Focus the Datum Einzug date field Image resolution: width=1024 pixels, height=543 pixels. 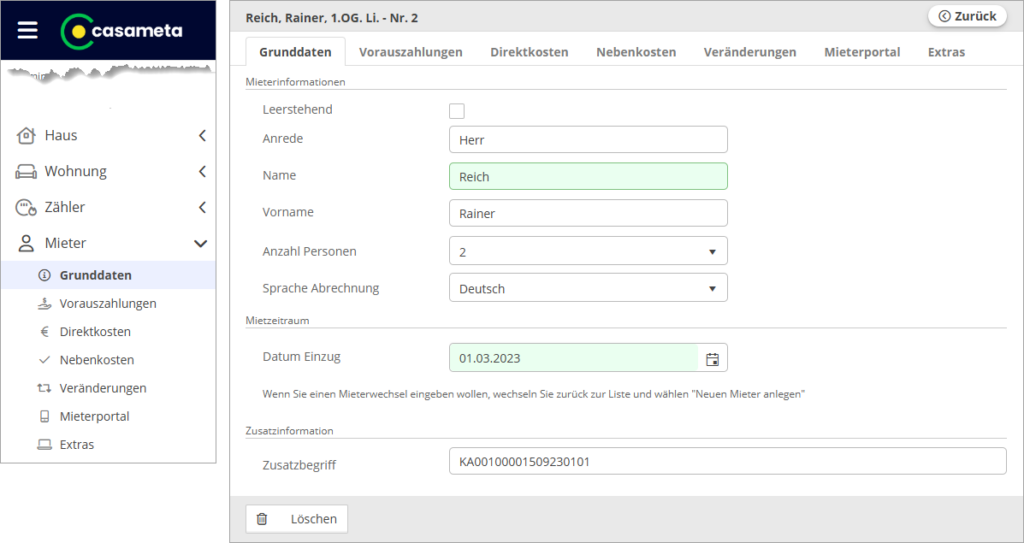pos(574,358)
